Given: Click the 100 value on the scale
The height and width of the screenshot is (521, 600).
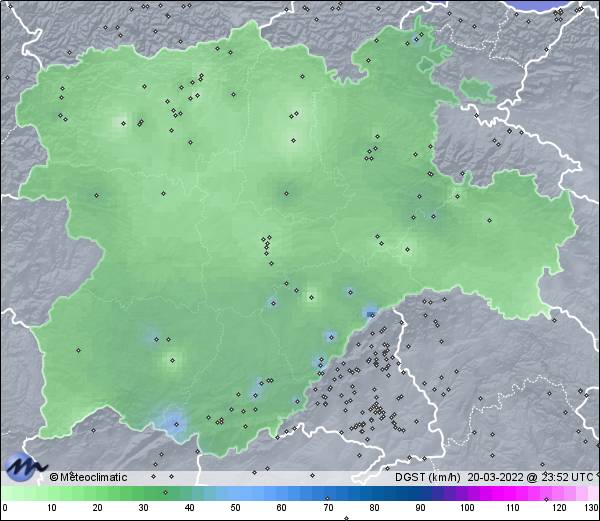Looking at the screenshot, I should 467,508.
